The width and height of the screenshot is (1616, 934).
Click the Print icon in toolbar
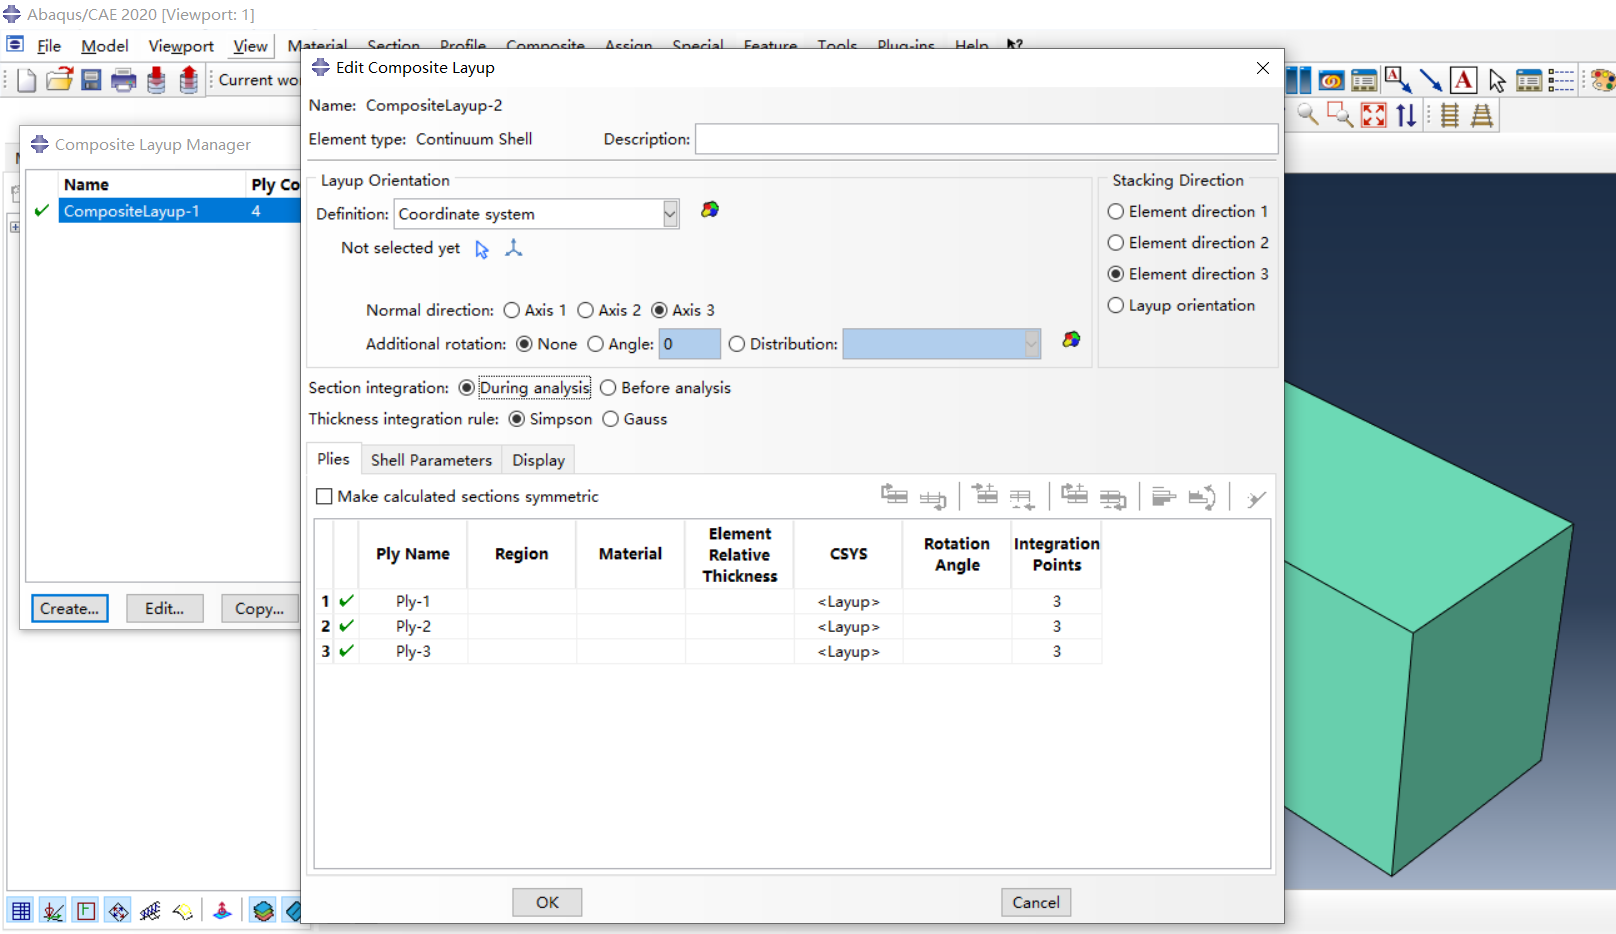pyautogui.click(x=124, y=80)
